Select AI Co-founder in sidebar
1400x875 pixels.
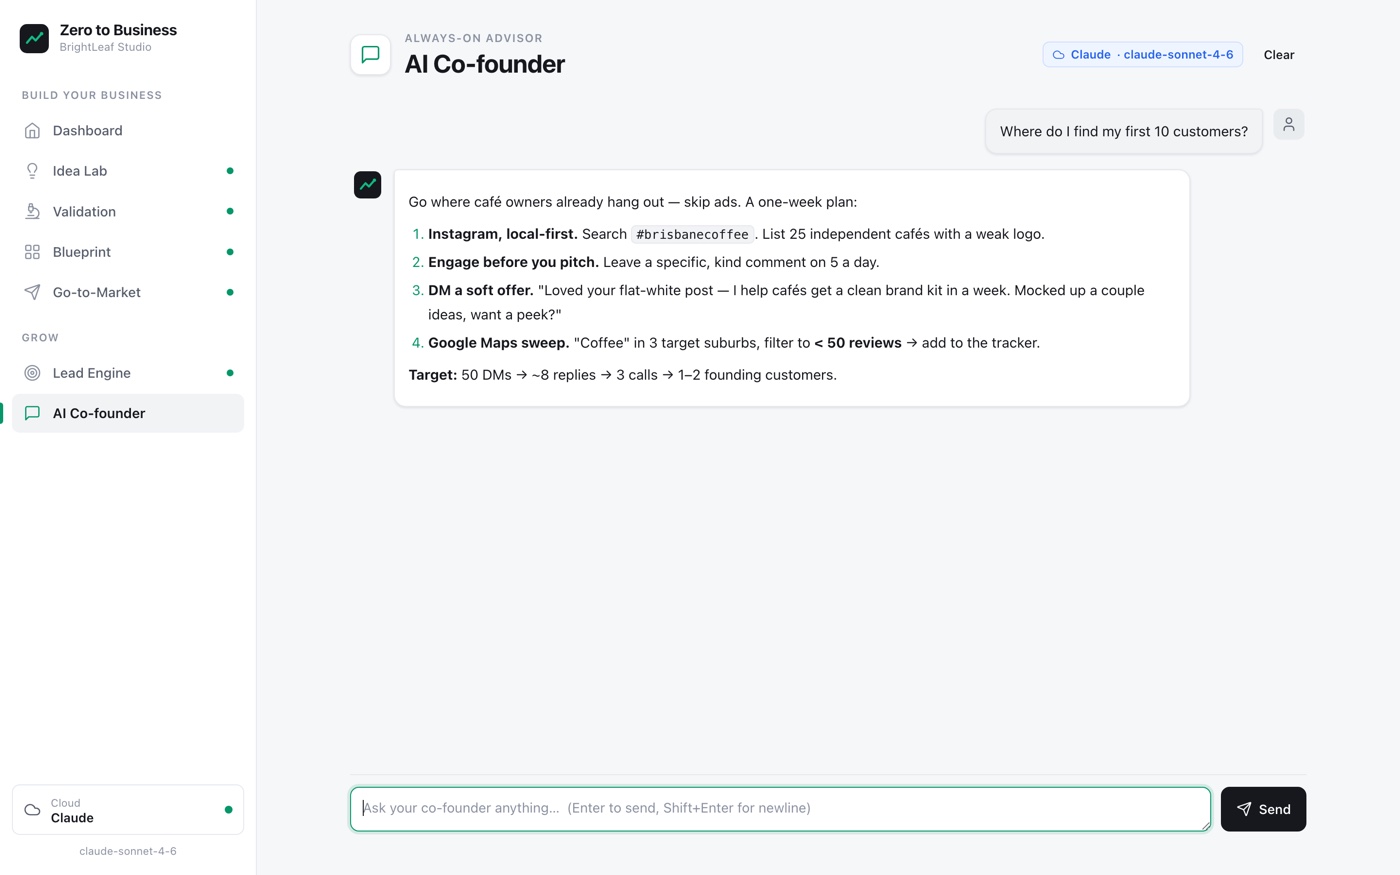(128, 413)
